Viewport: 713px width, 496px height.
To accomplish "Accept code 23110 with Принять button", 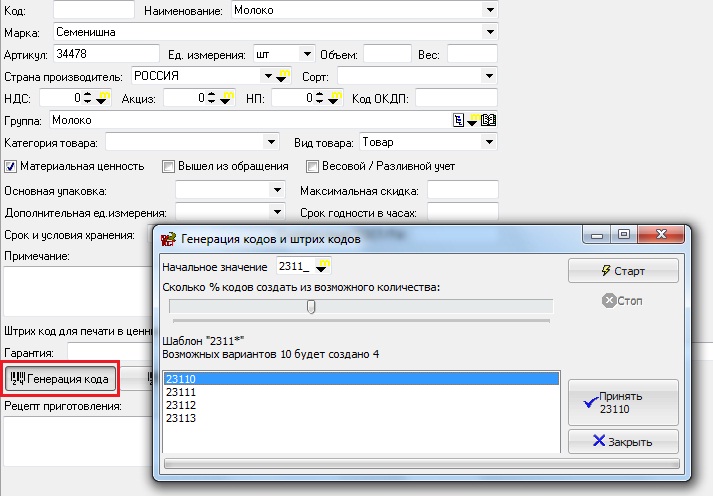I will coord(623,402).
